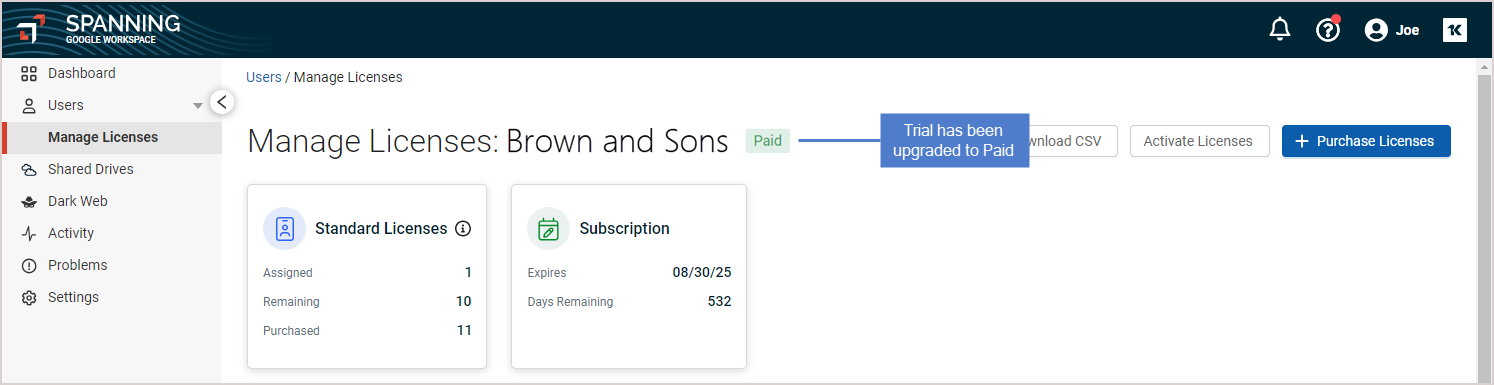The height and width of the screenshot is (385, 1494).
Task: Click the Manage Licenses: Brown and Sons heading
Action: (x=488, y=141)
